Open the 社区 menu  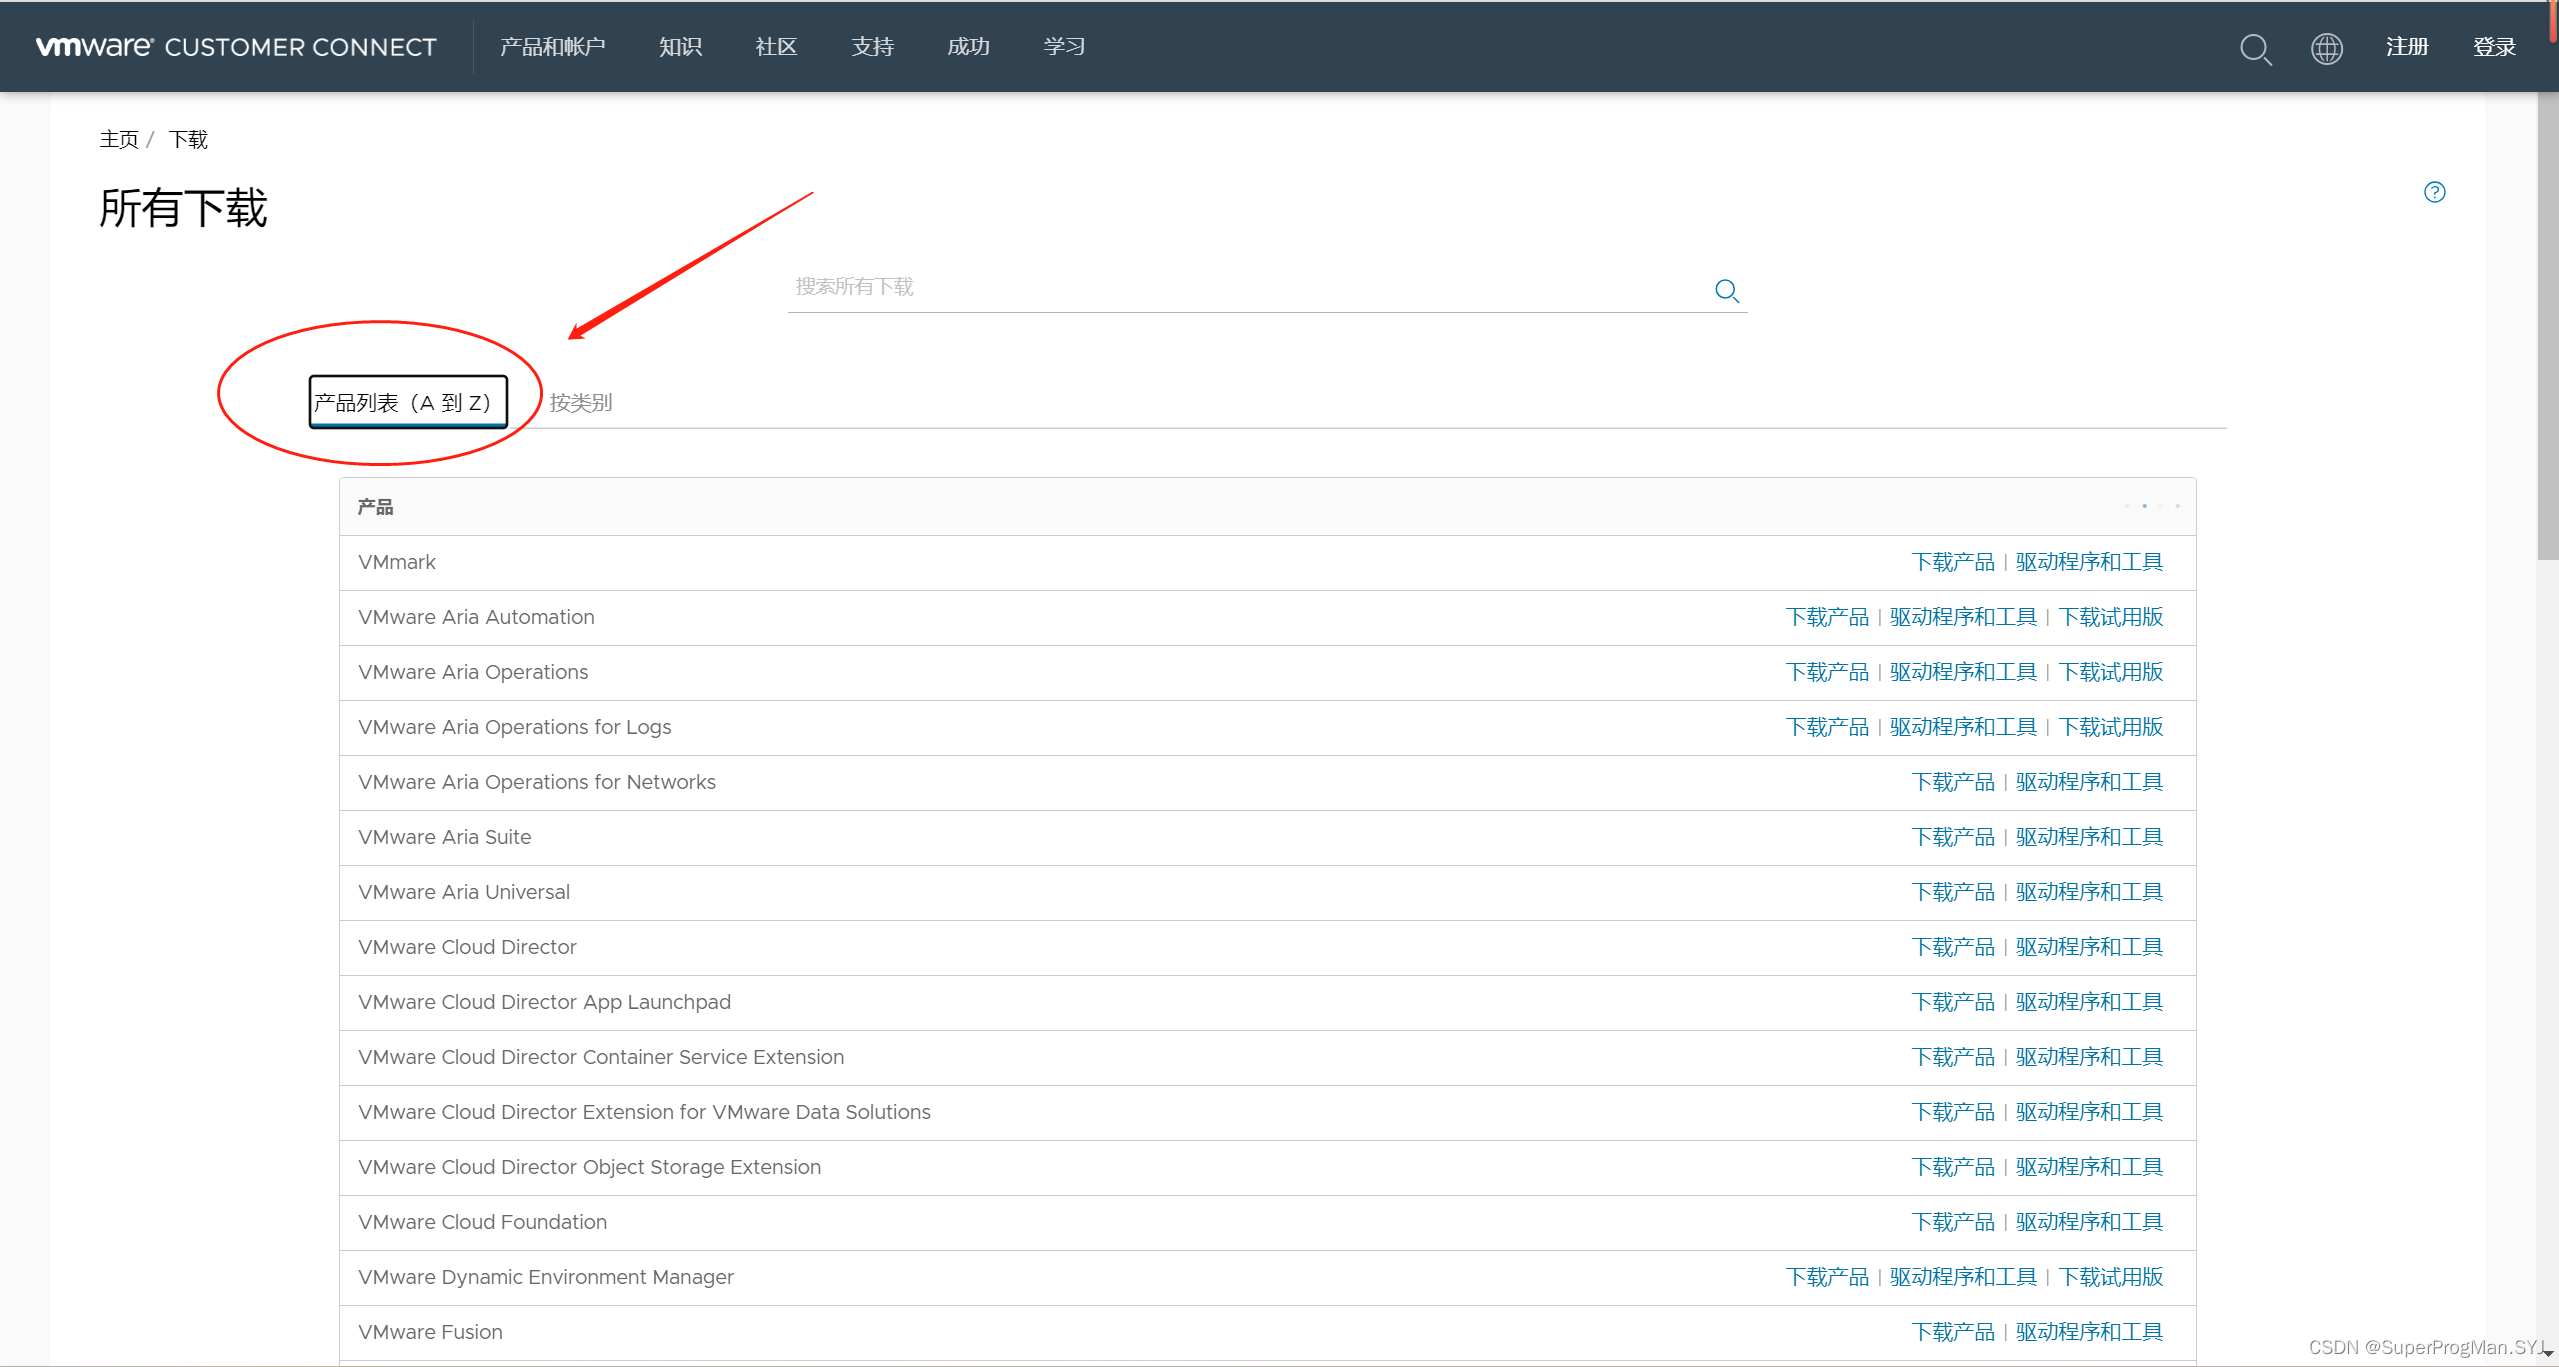click(x=776, y=47)
